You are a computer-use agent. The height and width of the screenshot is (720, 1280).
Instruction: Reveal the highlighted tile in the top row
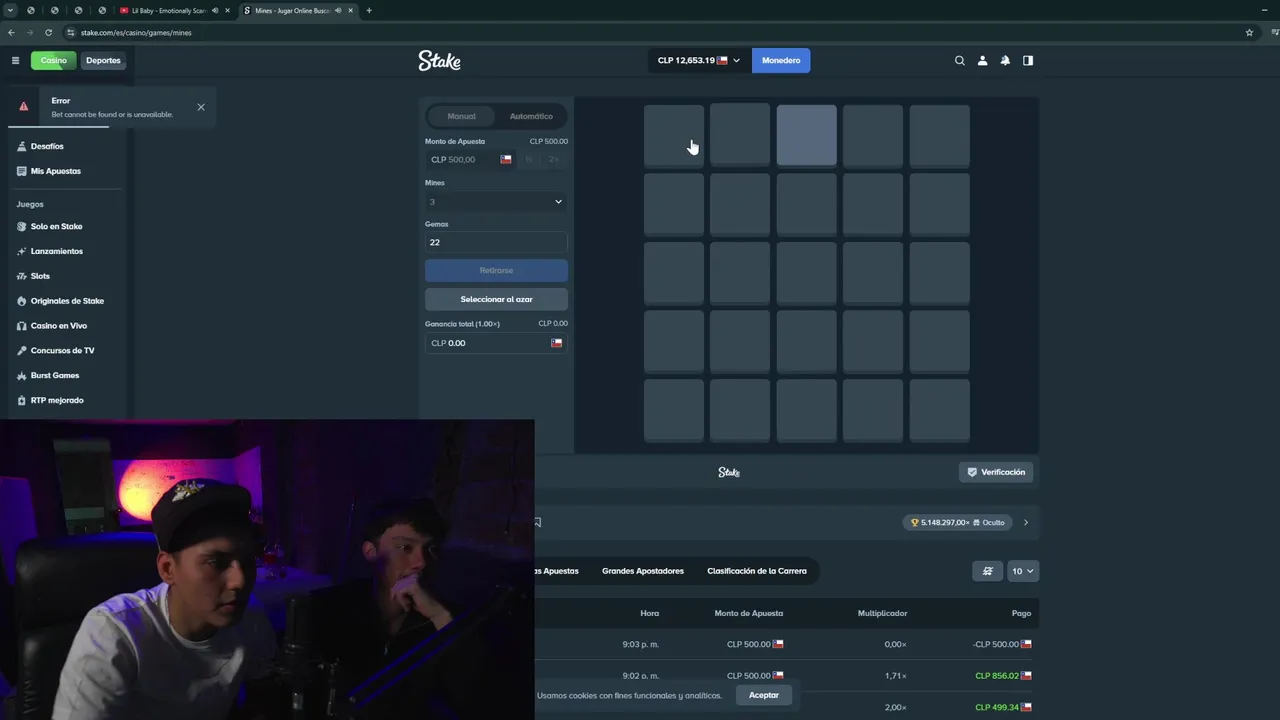(807, 135)
